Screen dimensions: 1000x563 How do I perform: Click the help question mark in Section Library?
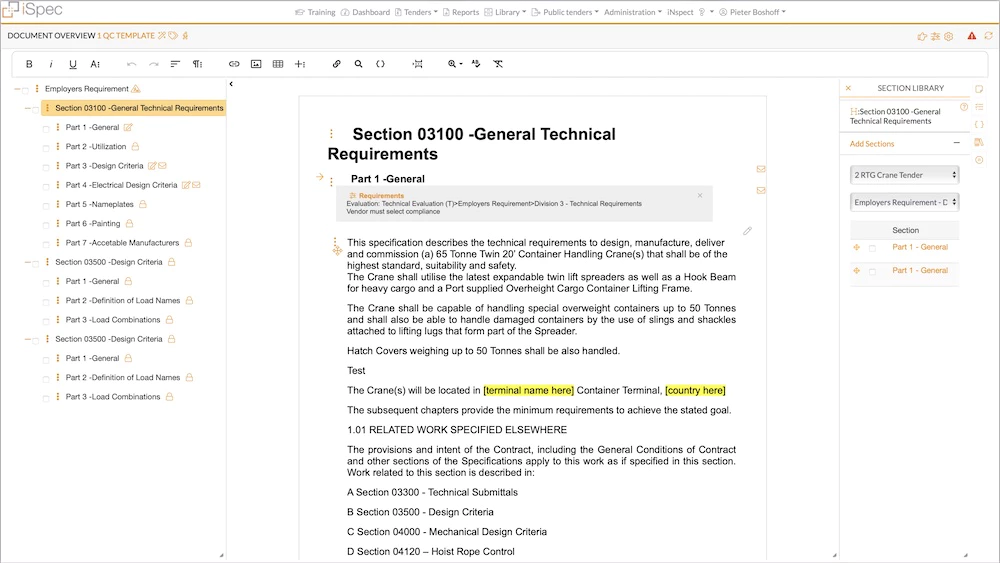pos(964,107)
